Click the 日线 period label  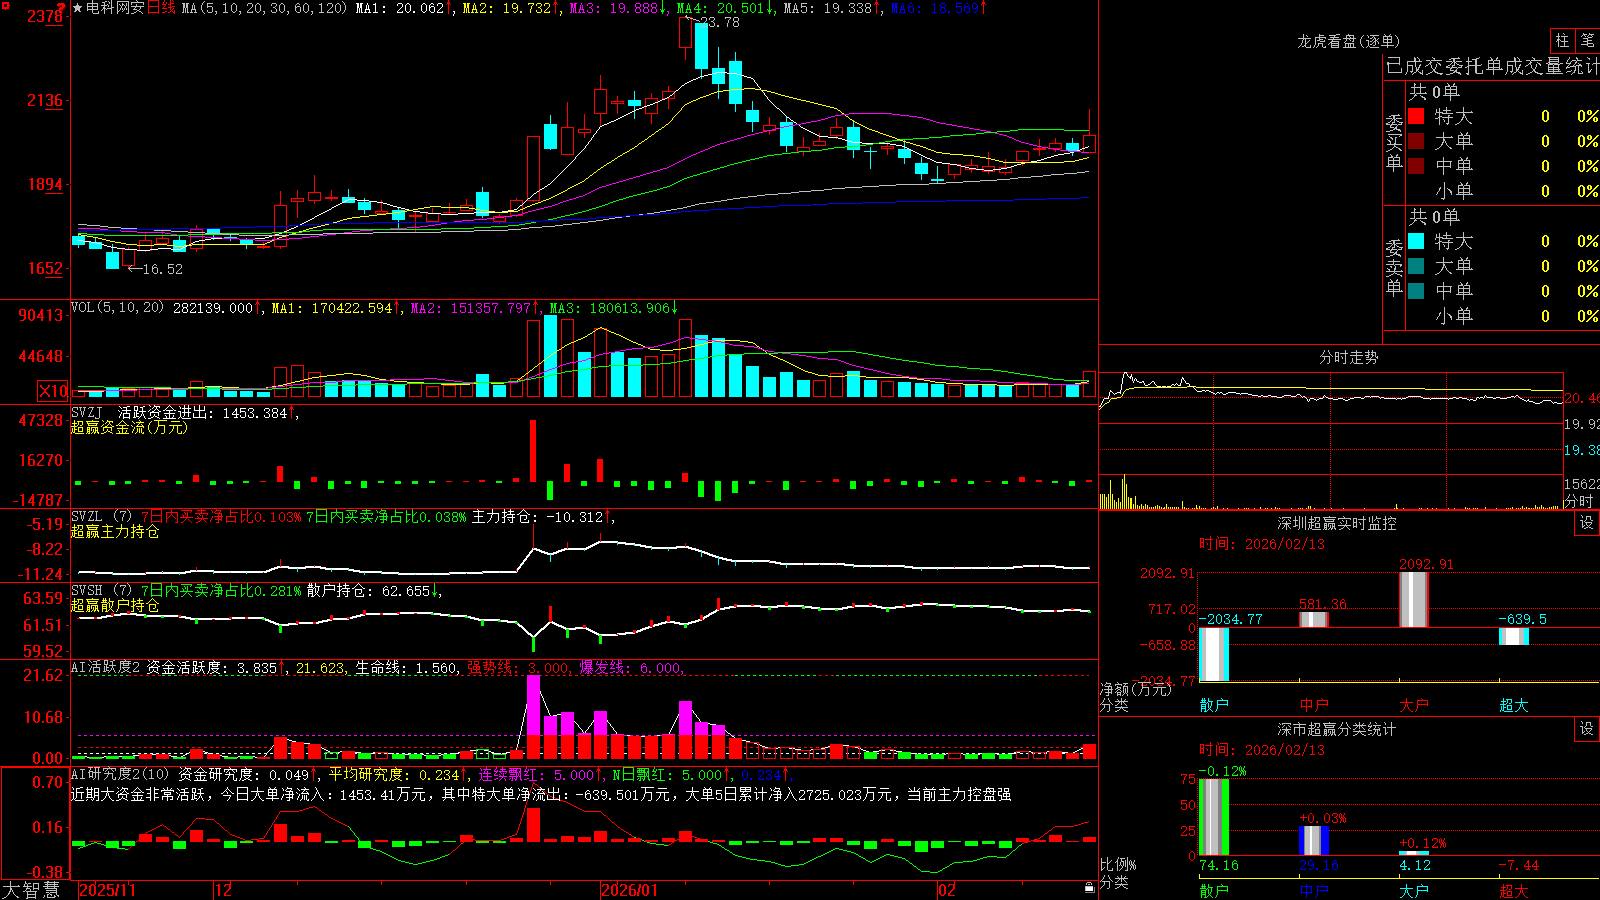pyautogui.click(x=161, y=8)
